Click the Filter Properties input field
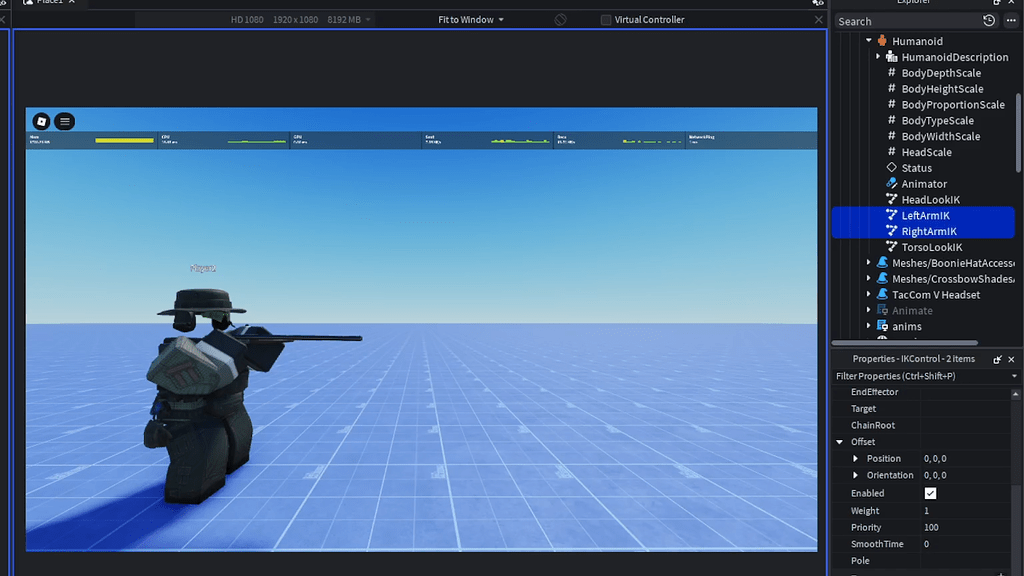The image size is (1024, 576). pyautogui.click(x=921, y=376)
